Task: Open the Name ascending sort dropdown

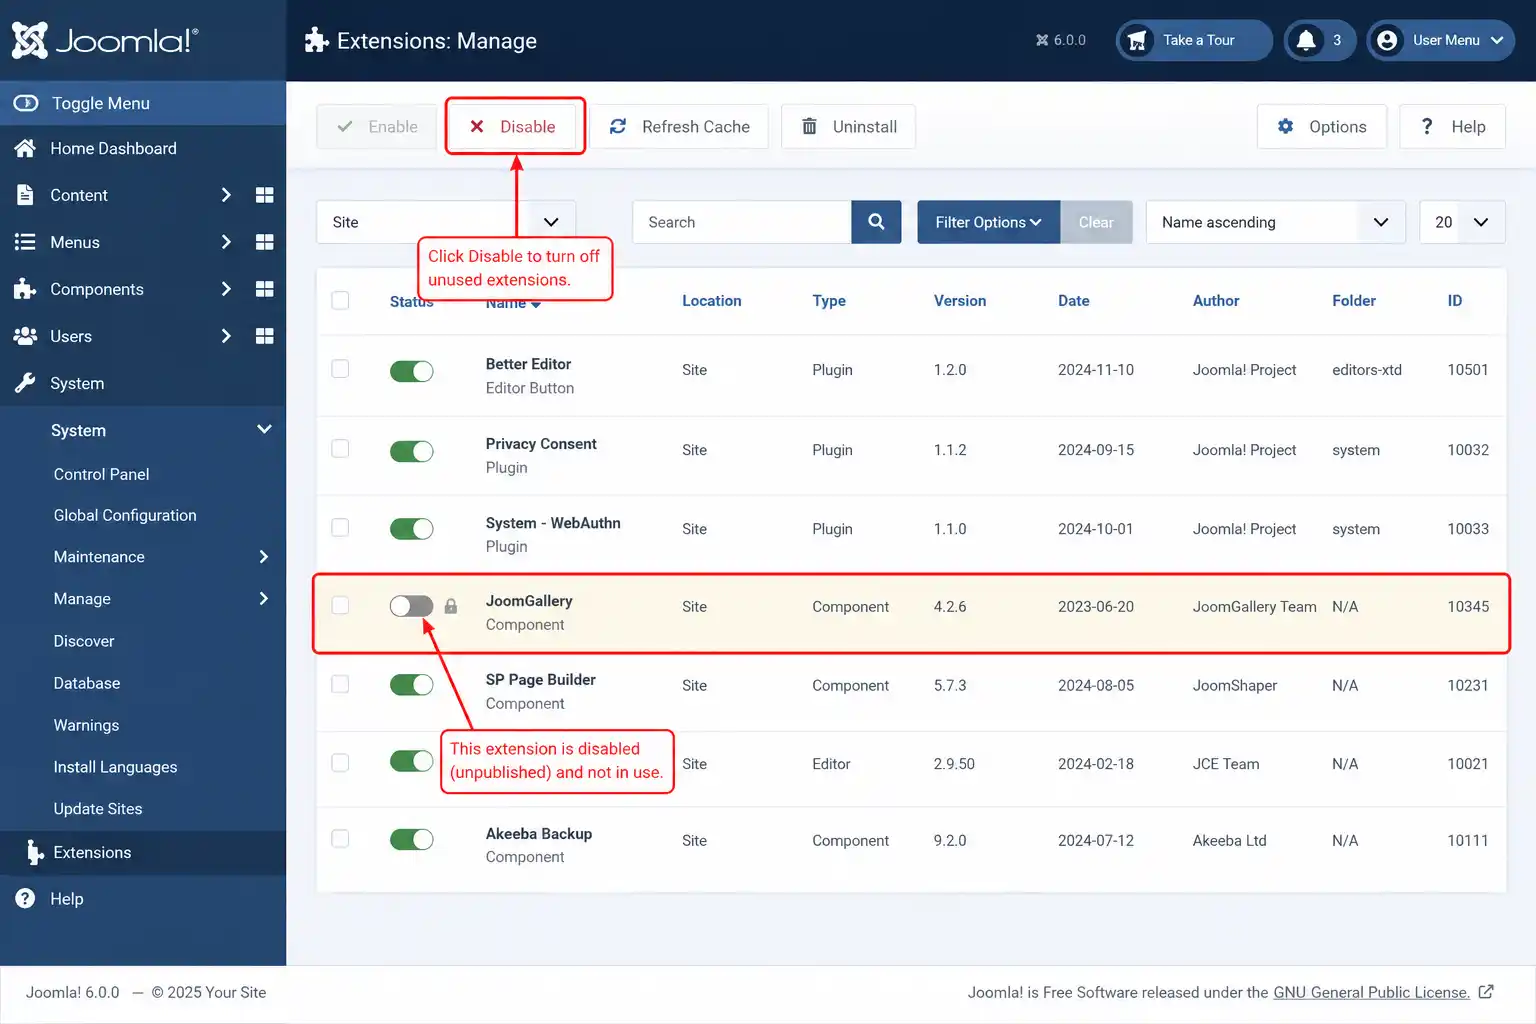Action: [x=1276, y=222]
